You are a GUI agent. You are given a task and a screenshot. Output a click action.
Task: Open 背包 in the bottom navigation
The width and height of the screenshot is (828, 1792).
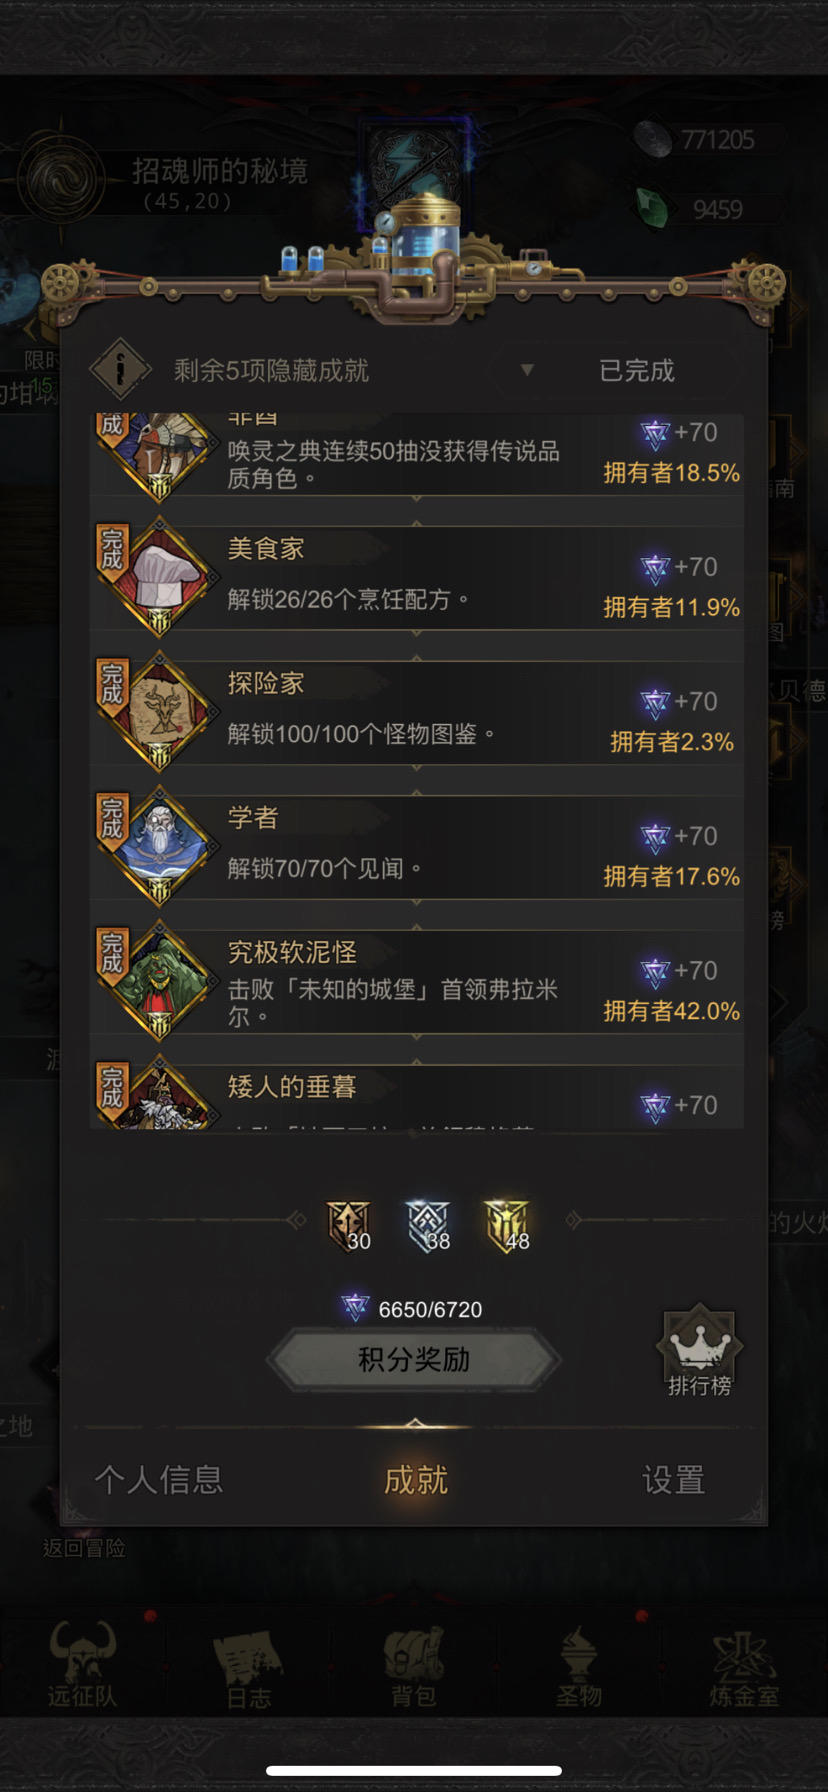[414, 1667]
